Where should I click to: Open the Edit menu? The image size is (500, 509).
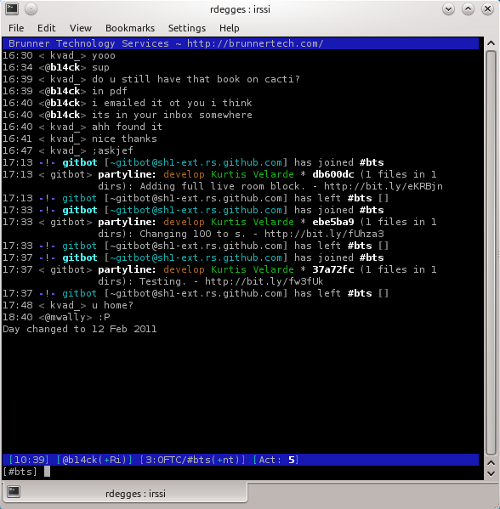tap(46, 28)
